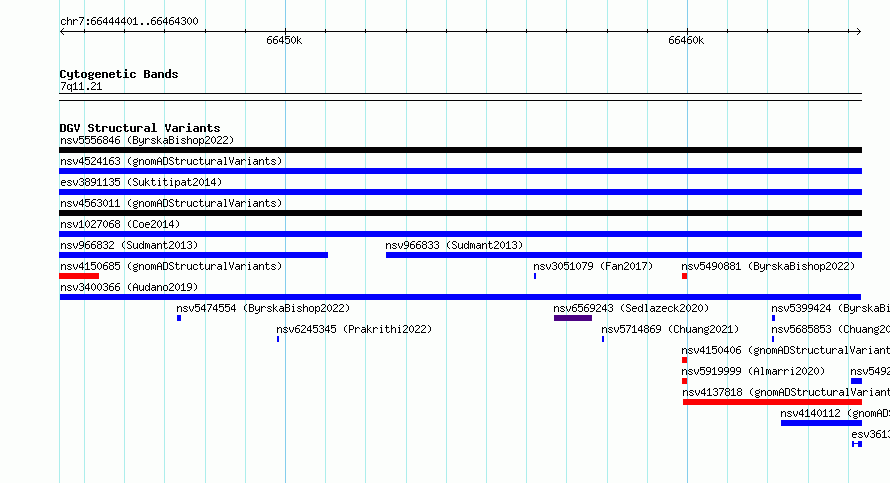This screenshot has height=483, width=890.
Task: Click the black nsv4563011 variant bar
Action: [460, 213]
